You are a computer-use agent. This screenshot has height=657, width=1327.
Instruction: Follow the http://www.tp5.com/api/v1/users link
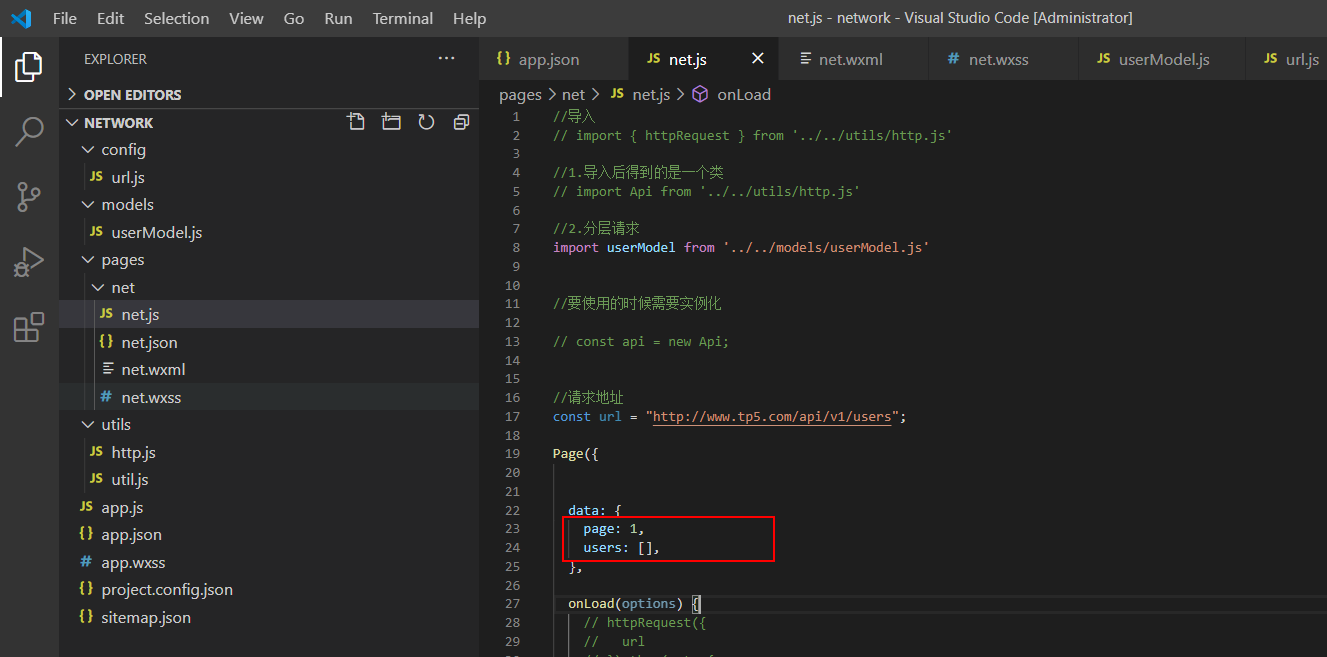772,416
